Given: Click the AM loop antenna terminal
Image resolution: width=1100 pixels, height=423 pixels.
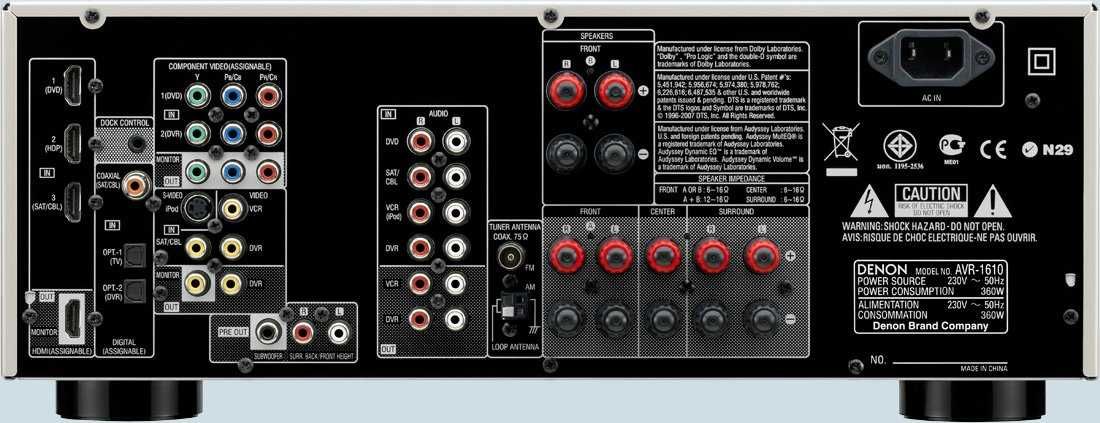Looking at the screenshot, I should click(512, 307).
